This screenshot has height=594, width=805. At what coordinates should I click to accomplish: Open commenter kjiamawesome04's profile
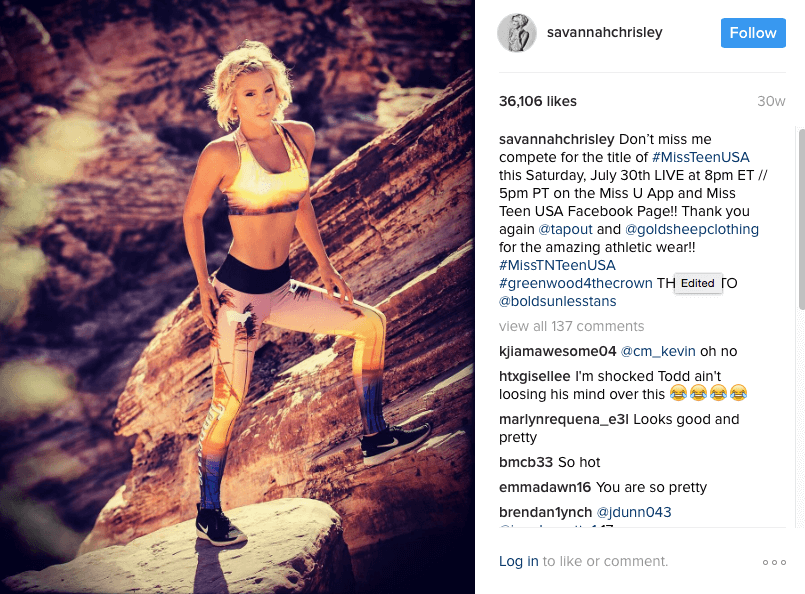[x=557, y=352]
